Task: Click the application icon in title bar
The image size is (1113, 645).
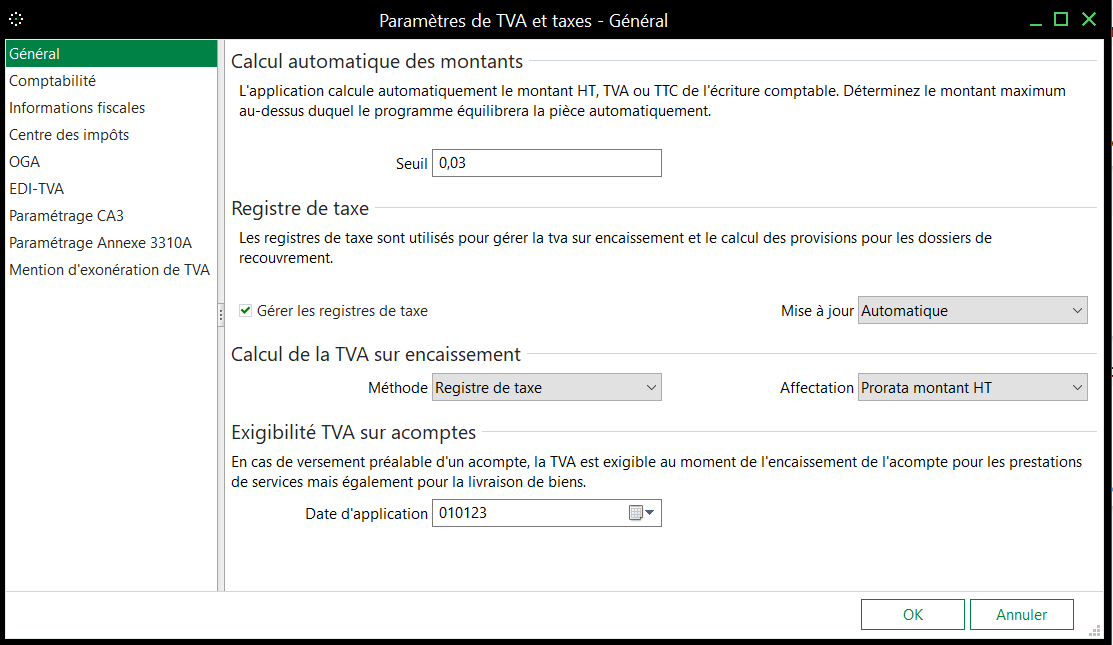Action: tap(16, 19)
